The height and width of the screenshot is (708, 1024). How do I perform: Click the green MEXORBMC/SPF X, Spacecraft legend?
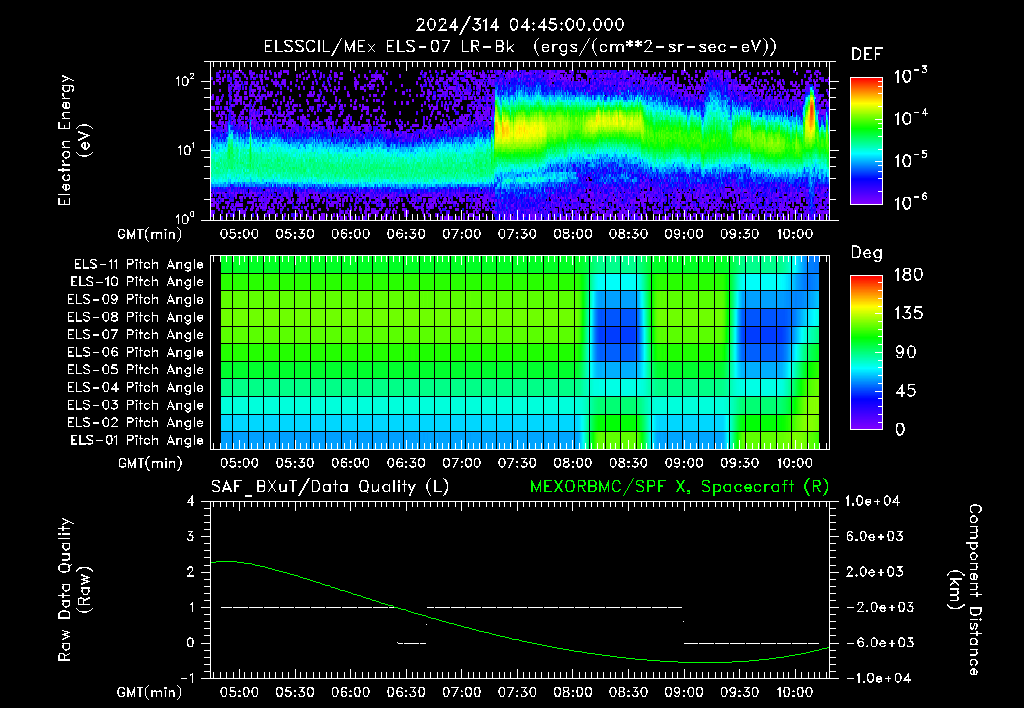pos(679,487)
